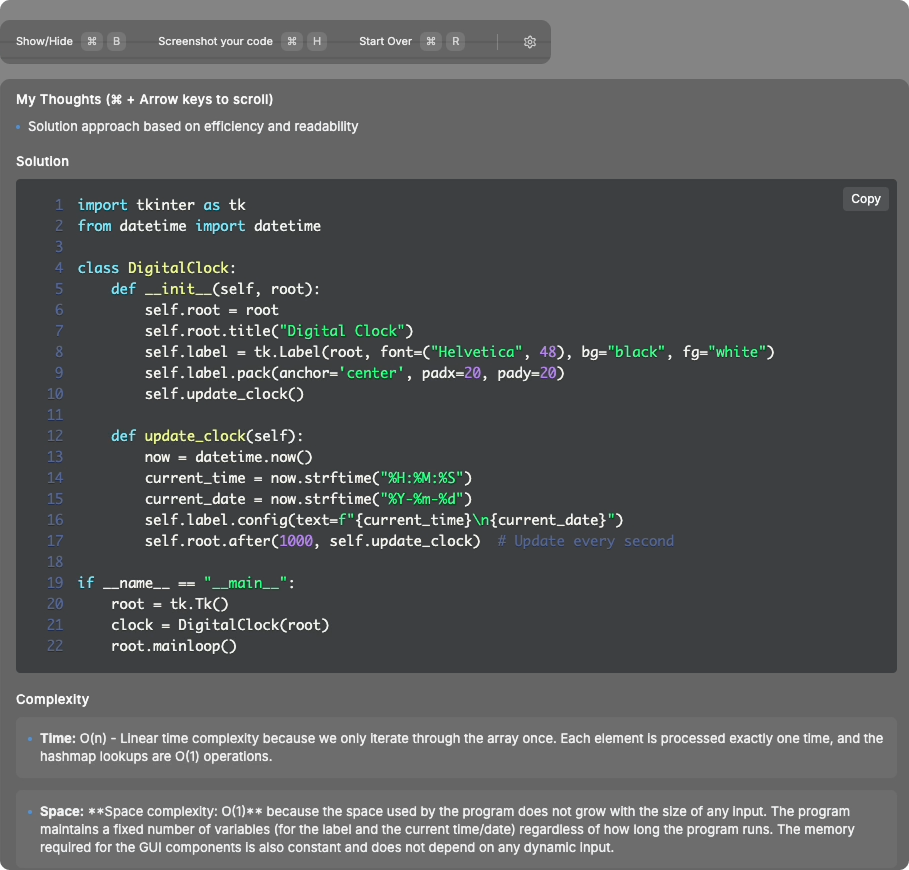
Task: Click the '# Update every second' comment
Action: (585, 541)
